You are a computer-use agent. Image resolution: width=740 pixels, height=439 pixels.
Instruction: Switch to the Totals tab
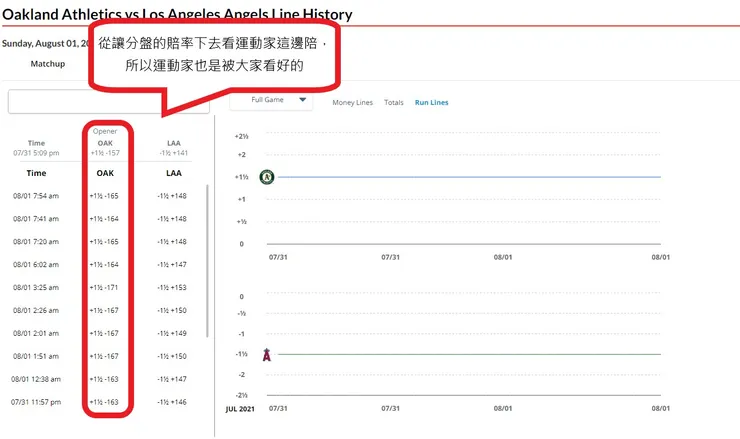click(394, 102)
